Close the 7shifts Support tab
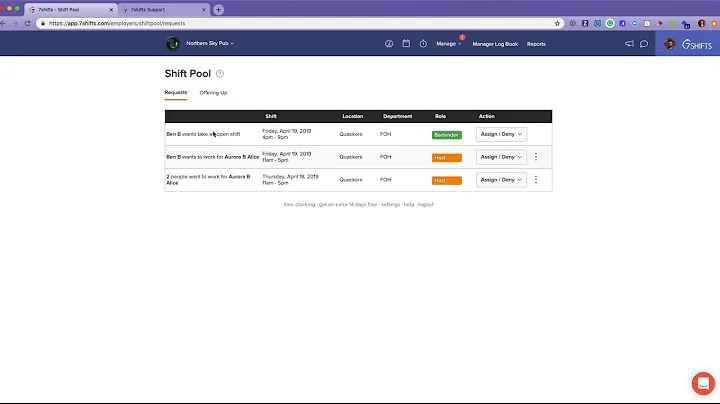The width and height of the screenshot is (720, 404). pos(203,10)
